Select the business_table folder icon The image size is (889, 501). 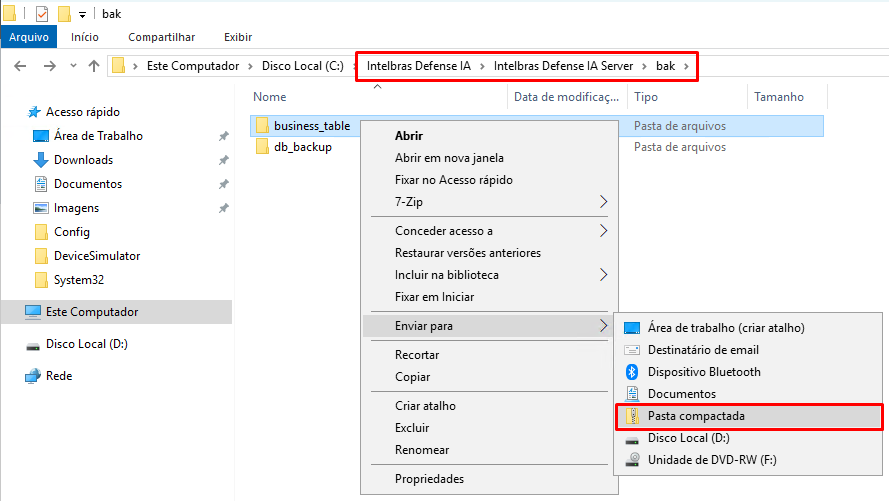[x=262, y=125]
